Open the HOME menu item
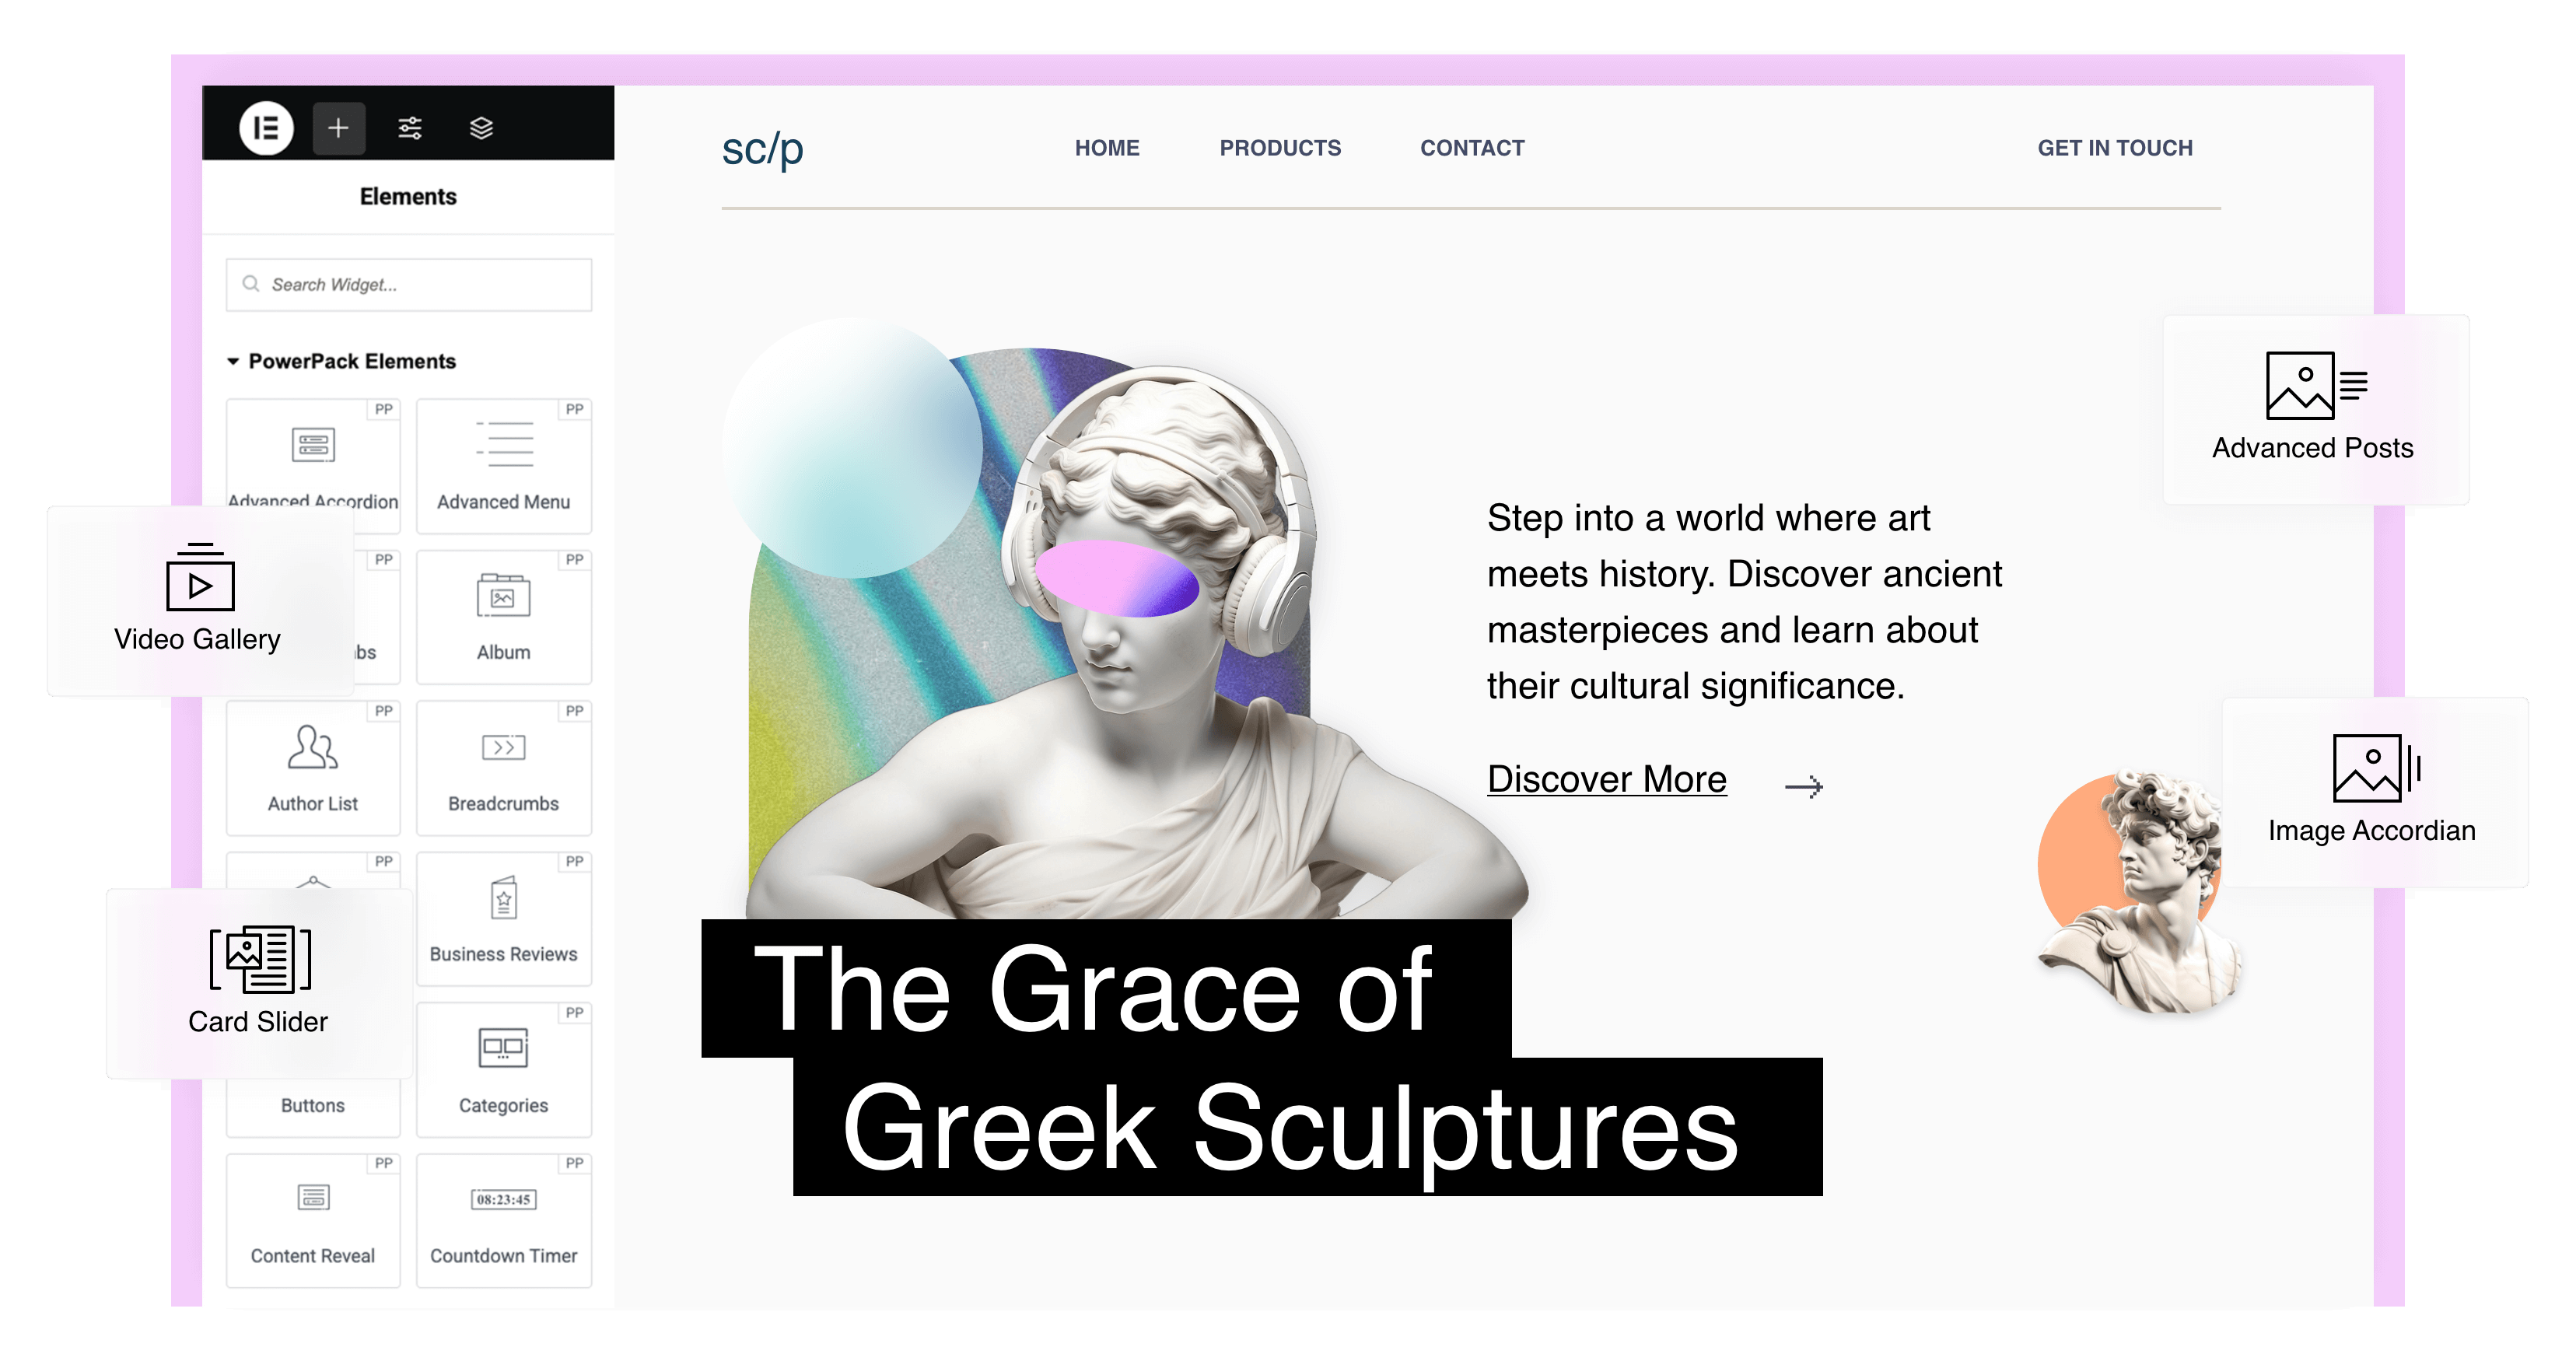Screen dimensions: 2576x1361 click(x=1107, y=148)
